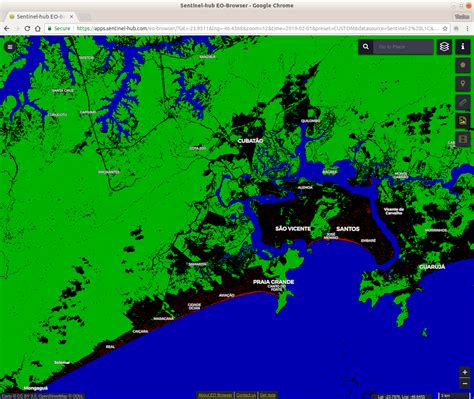Focus the Go to Place search field

[403, 47]
